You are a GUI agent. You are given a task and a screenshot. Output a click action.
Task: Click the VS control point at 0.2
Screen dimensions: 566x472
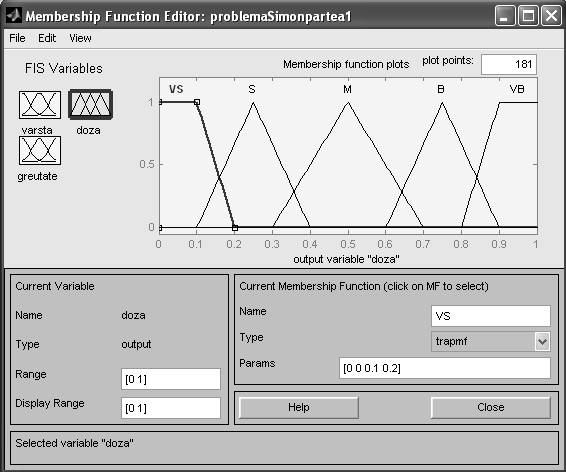pos(235,228)
